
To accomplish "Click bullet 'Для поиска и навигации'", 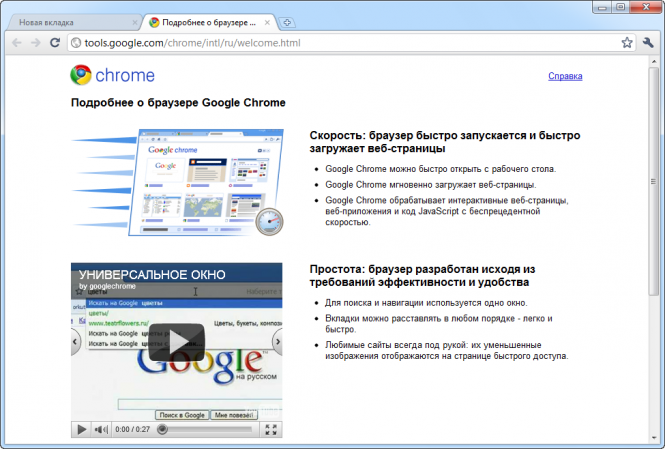I will [426, 303].
